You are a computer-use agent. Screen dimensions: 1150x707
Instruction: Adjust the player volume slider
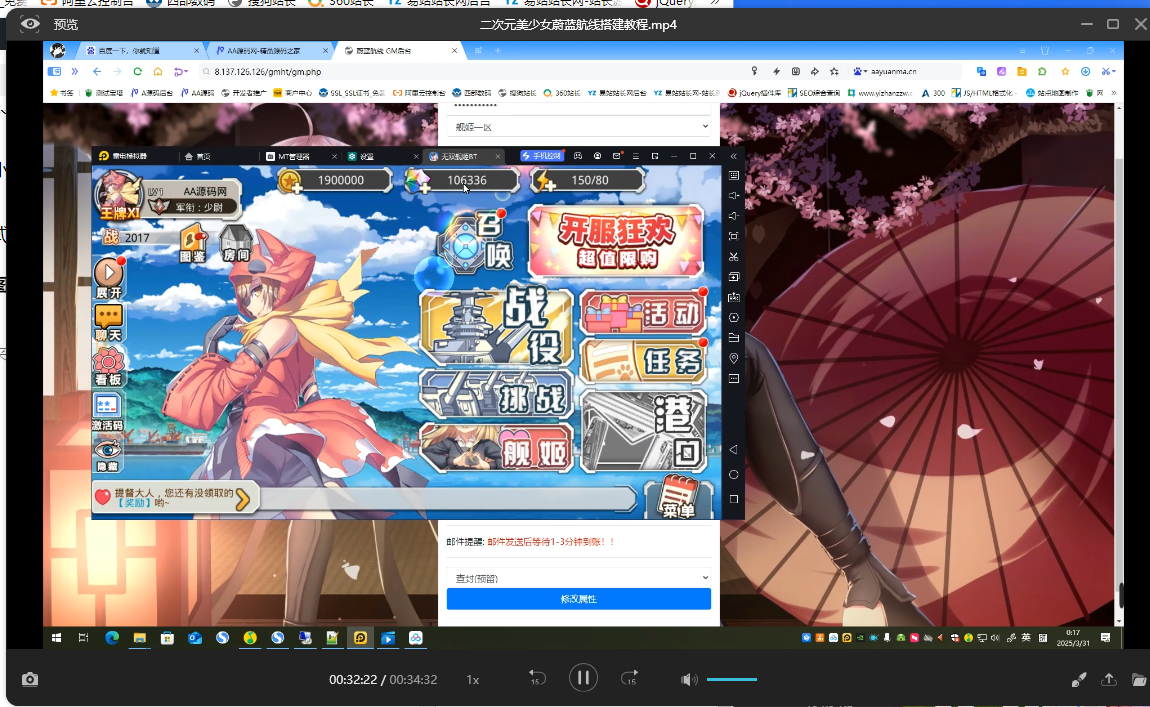(732, 680)
